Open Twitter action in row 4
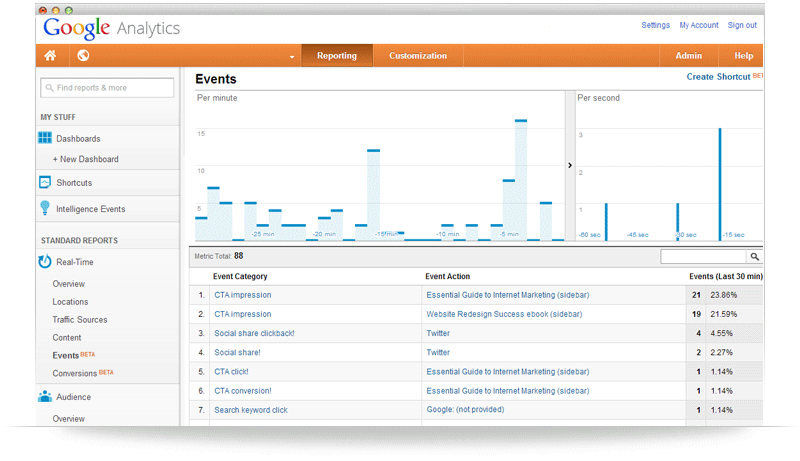This screenshot has height=461, width=800. coord(438,352)
